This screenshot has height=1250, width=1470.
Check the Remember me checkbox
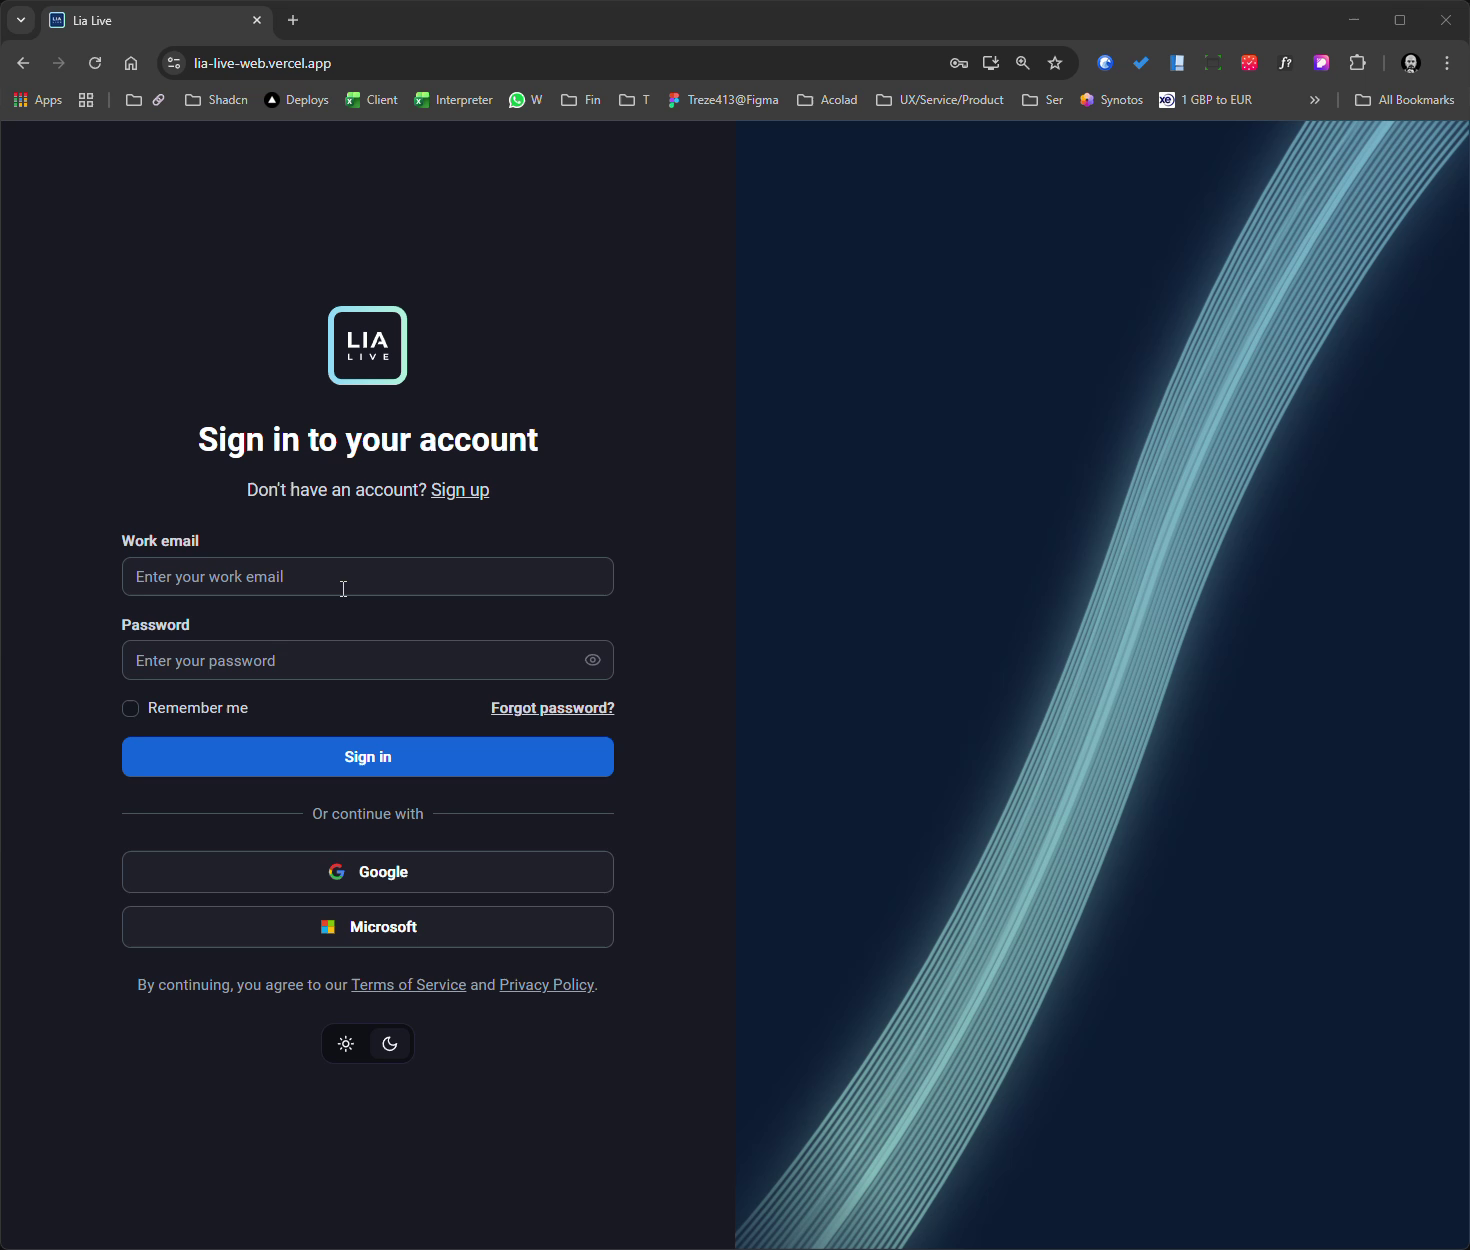(130, 708)
